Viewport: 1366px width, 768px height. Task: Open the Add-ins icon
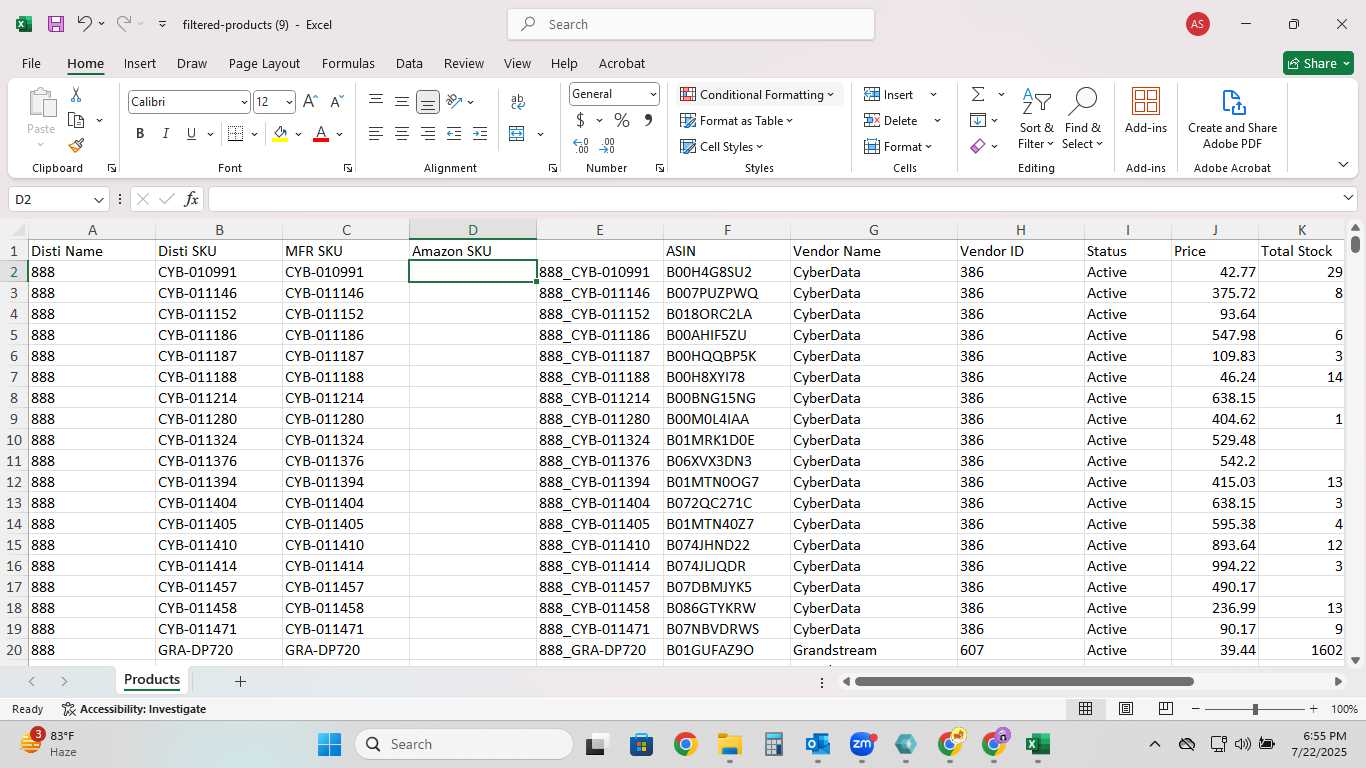1145,111
